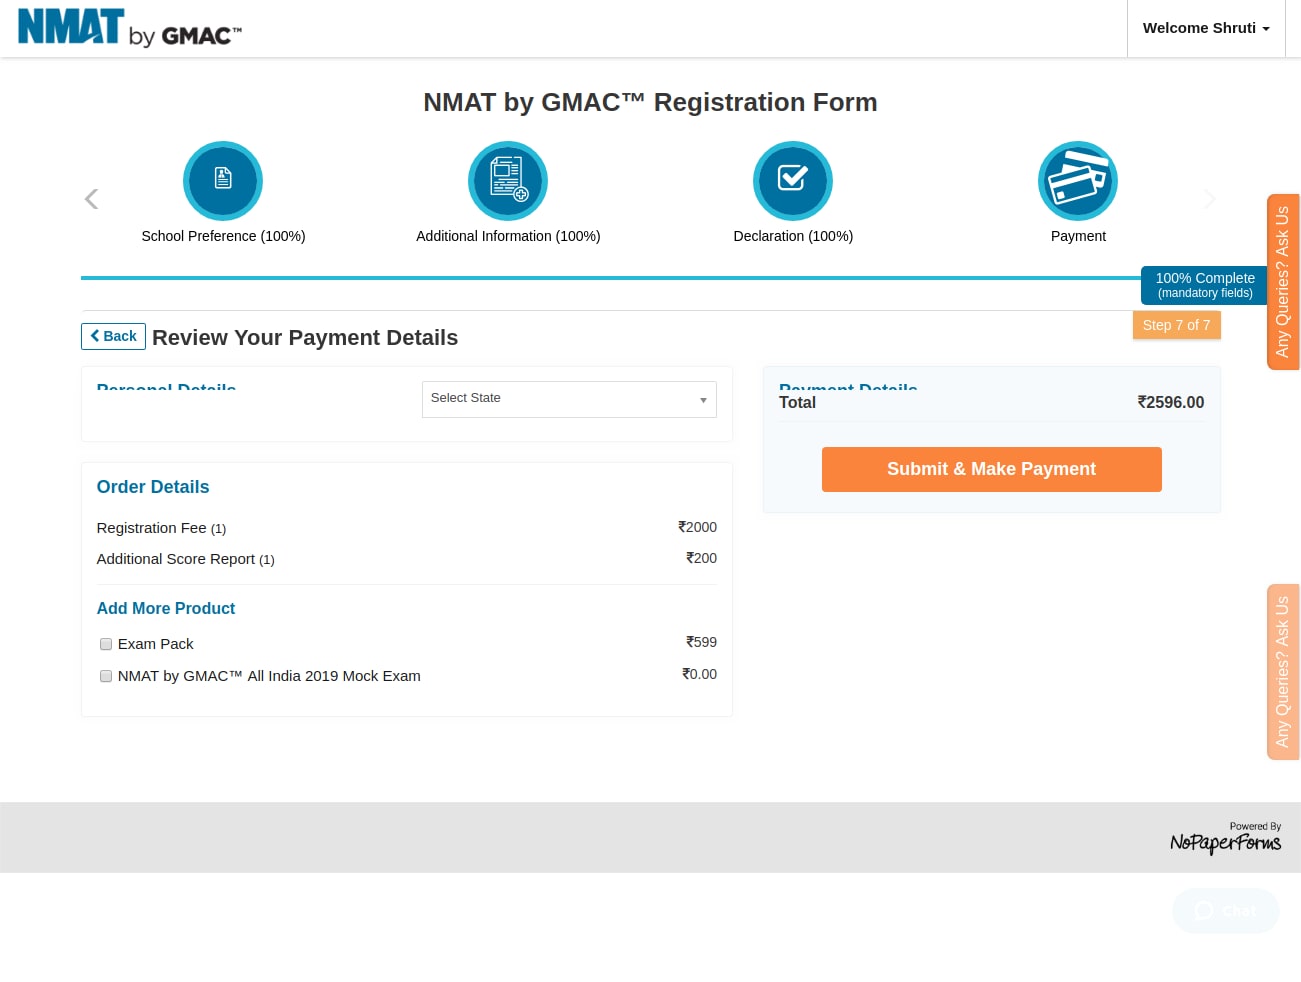Screen dimensions: 1301x982
Task: Open the Select State dropdown
Action: click(569, 399)
